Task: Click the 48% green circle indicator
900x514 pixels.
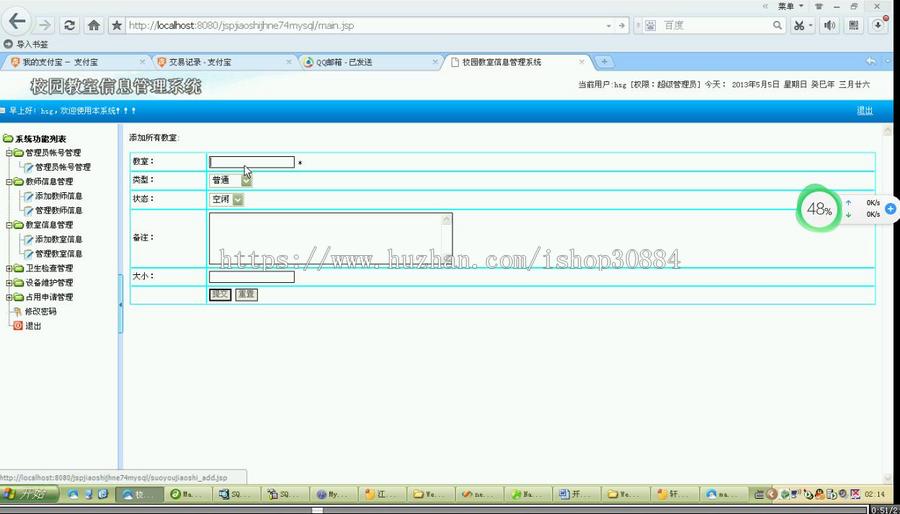Action: 818,209
